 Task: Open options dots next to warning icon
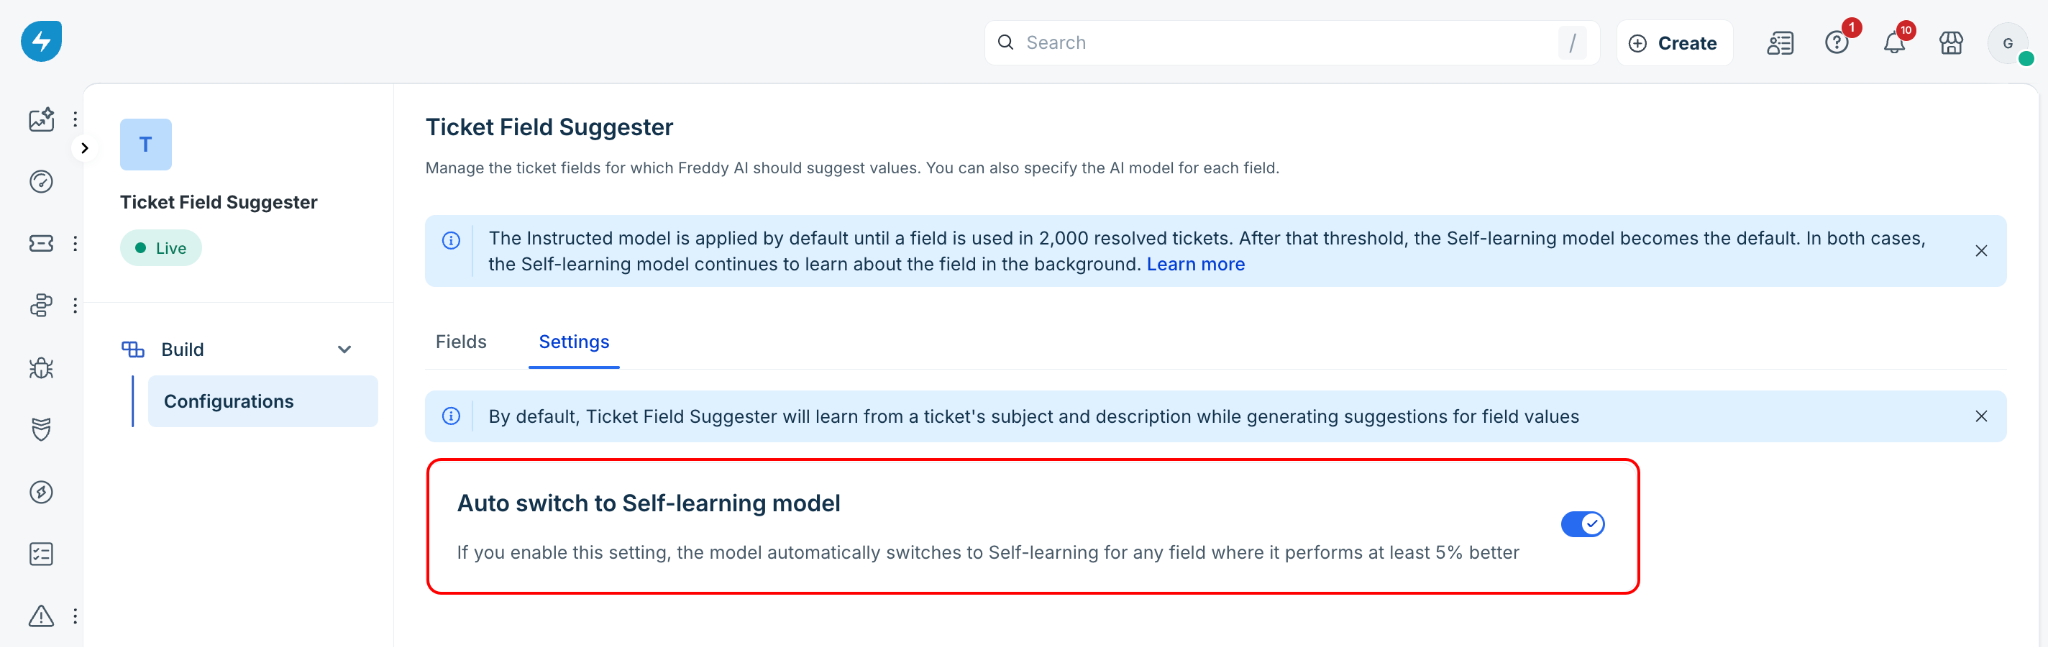click(x=75, y=616)
